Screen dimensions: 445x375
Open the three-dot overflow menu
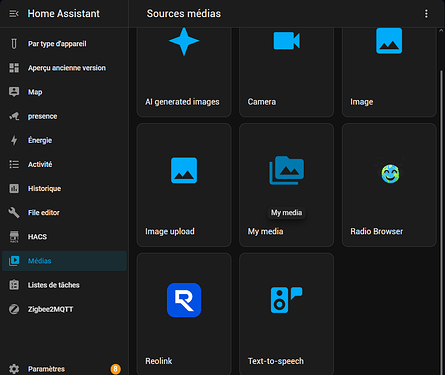tap(426, 14)
